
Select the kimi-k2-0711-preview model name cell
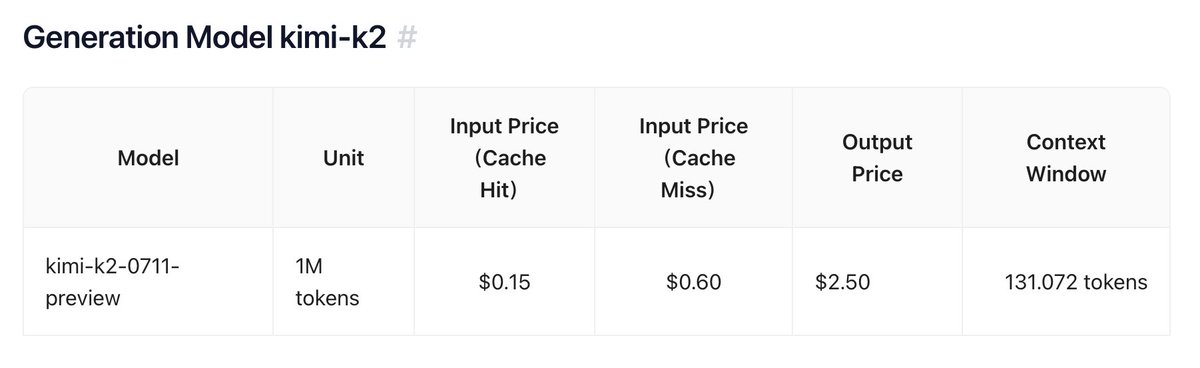click(x=148, y=281)
